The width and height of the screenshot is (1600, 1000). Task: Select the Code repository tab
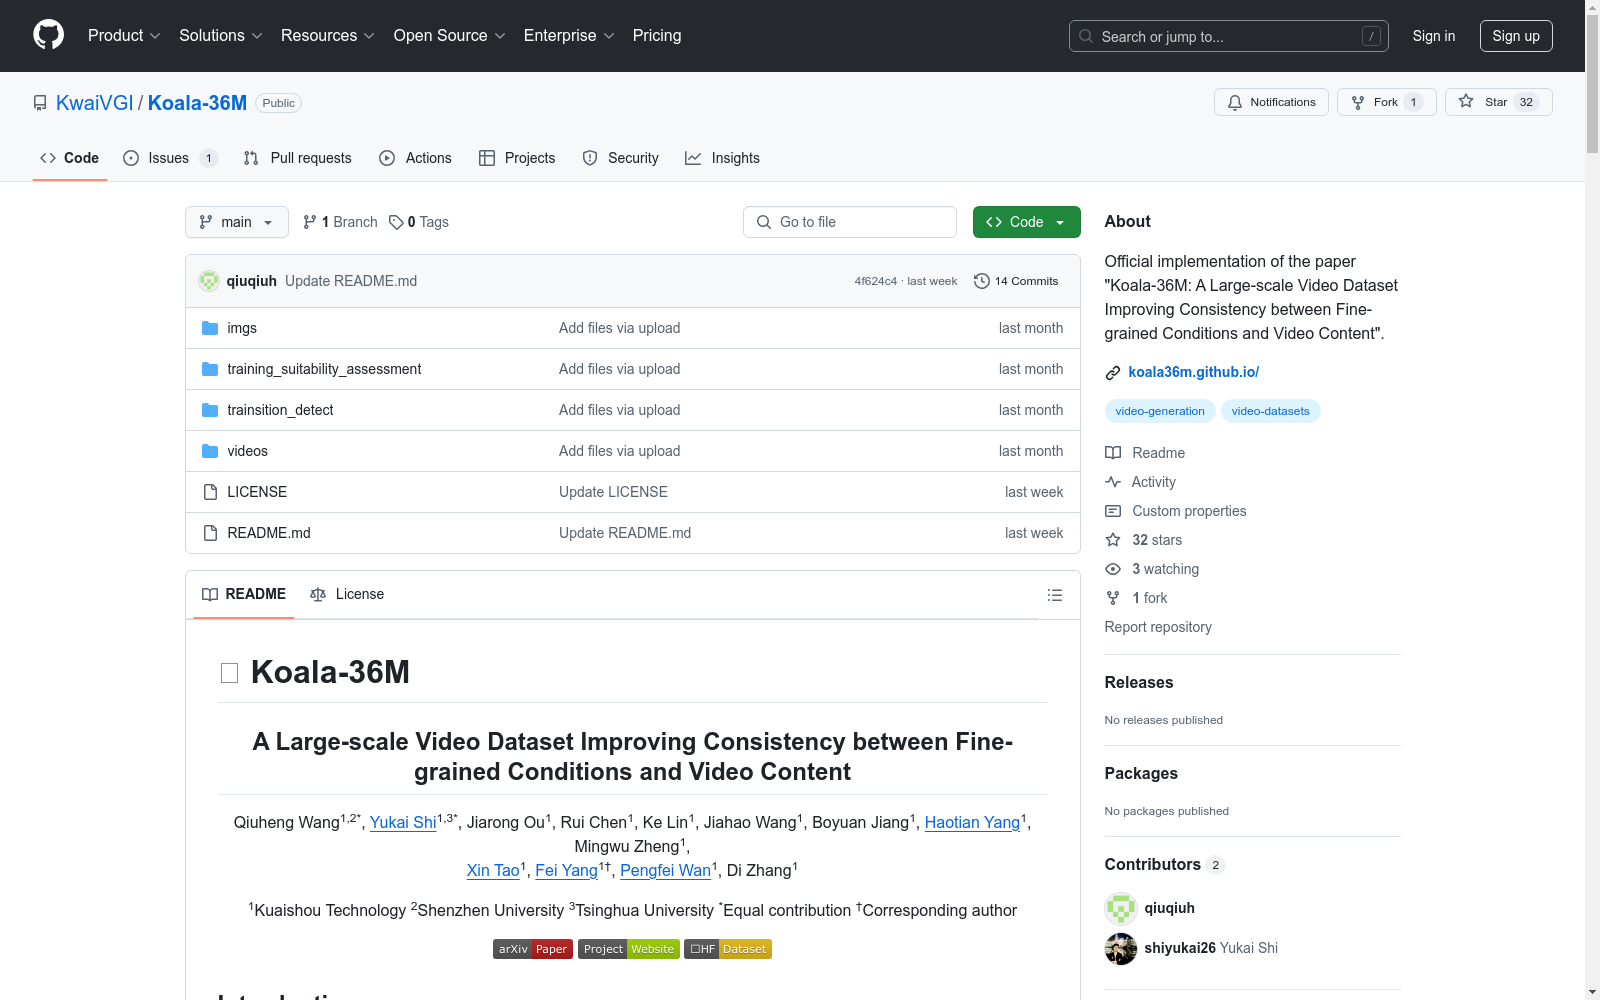coord(69,158)
